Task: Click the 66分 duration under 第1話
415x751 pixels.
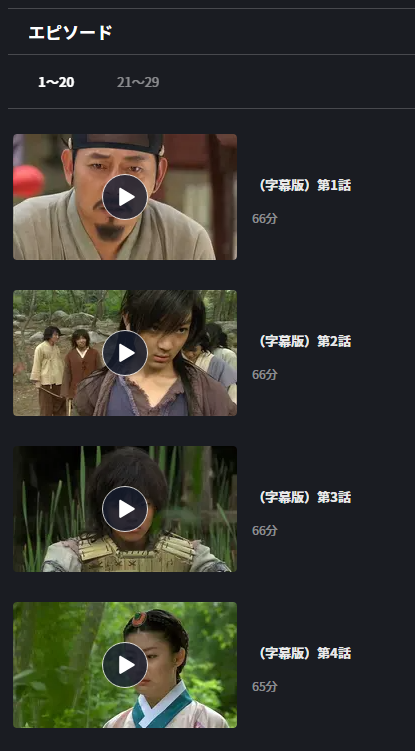Action: [x=265, y=218]
